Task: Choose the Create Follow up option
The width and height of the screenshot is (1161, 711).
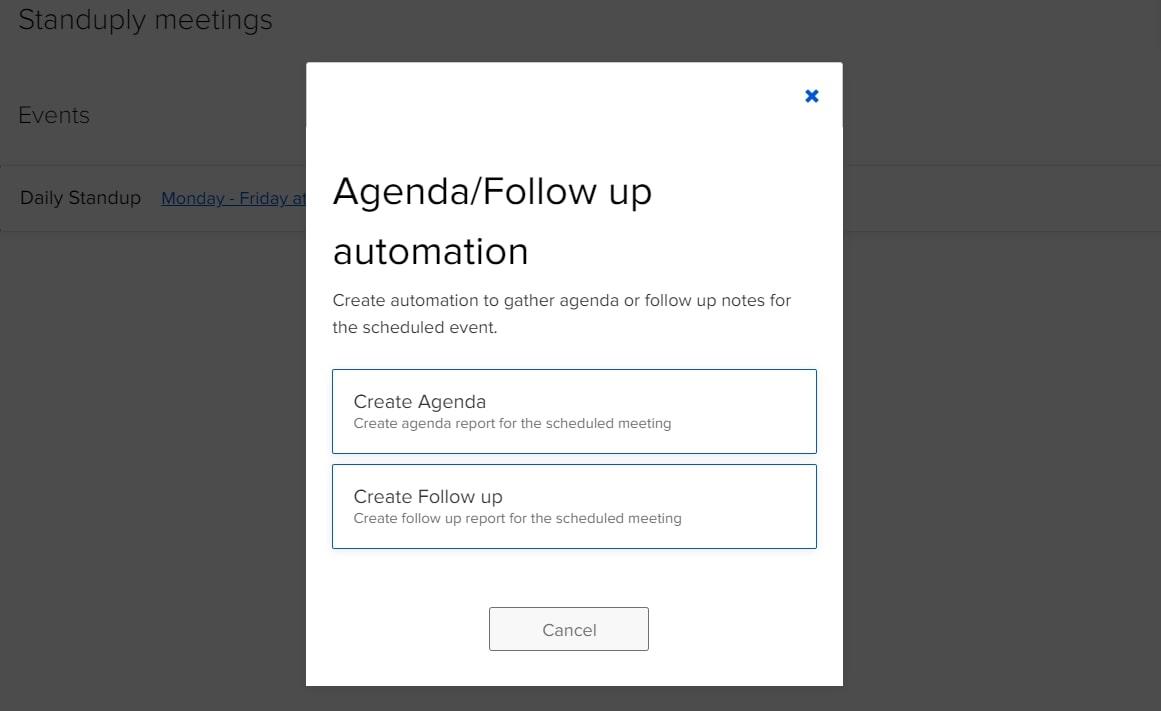Action: click(574, 506)
